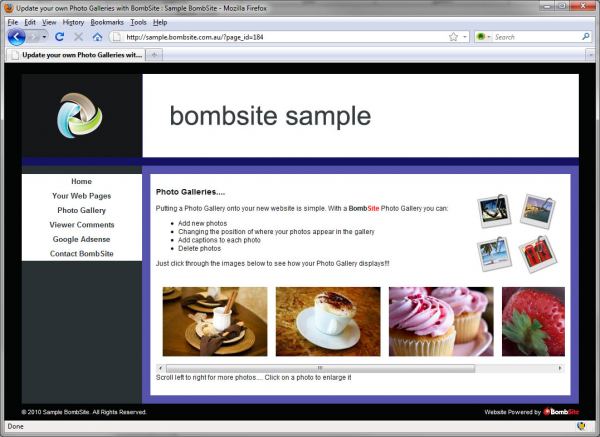Open the View menu
This screenshot has width=600, height=437.
[49, 22]
